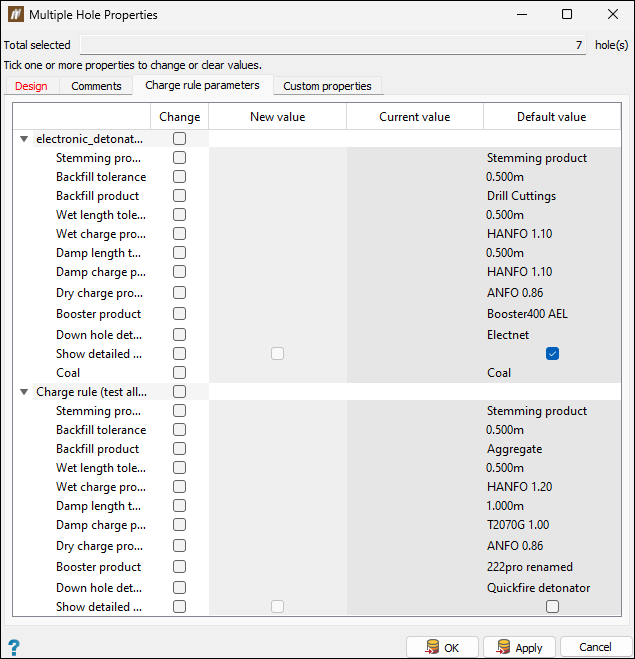The image size is (635, 659).
Task: Maximize the Multiple Hole Properties window
Action: click(x=567, y=14)
